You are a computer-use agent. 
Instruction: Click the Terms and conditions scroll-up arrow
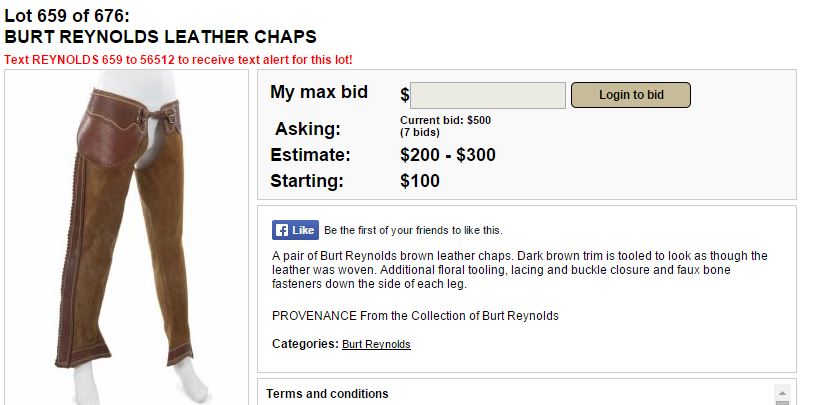(783, 392)
